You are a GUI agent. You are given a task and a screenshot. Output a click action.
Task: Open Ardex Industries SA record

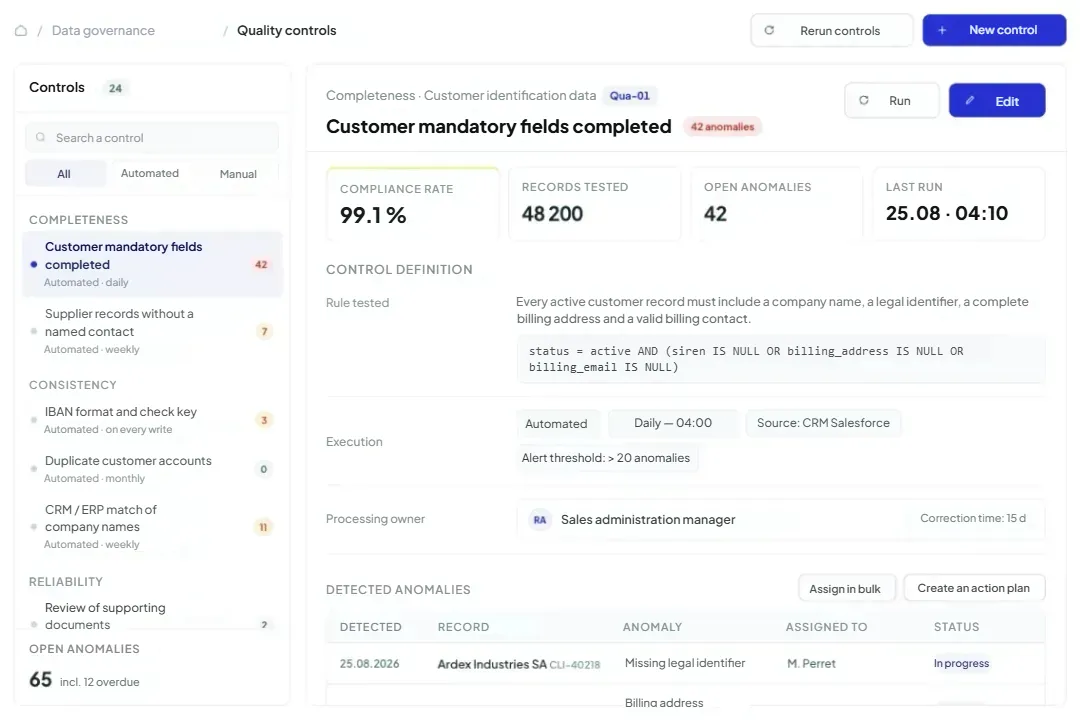point(519,664)
